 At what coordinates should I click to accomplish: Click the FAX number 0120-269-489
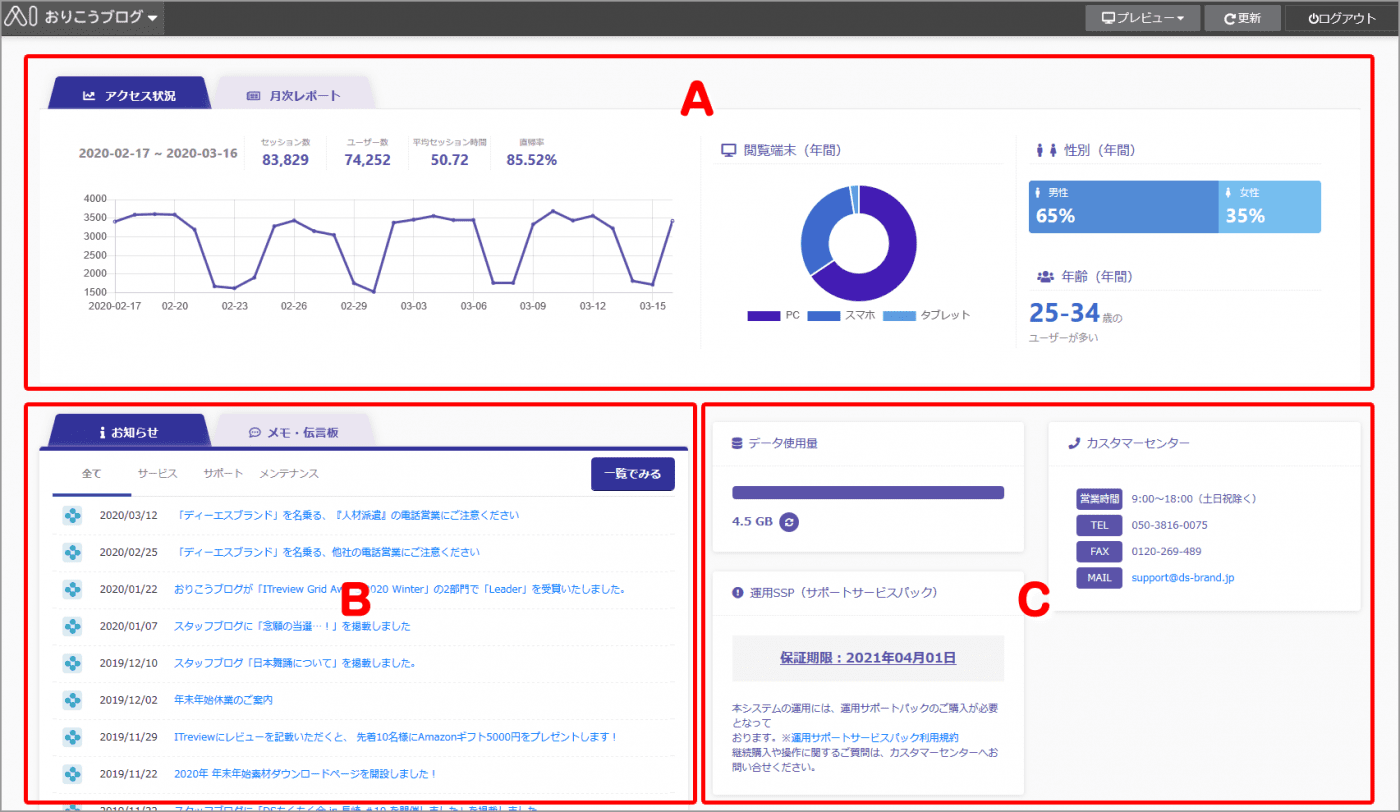click(1166, 551)
